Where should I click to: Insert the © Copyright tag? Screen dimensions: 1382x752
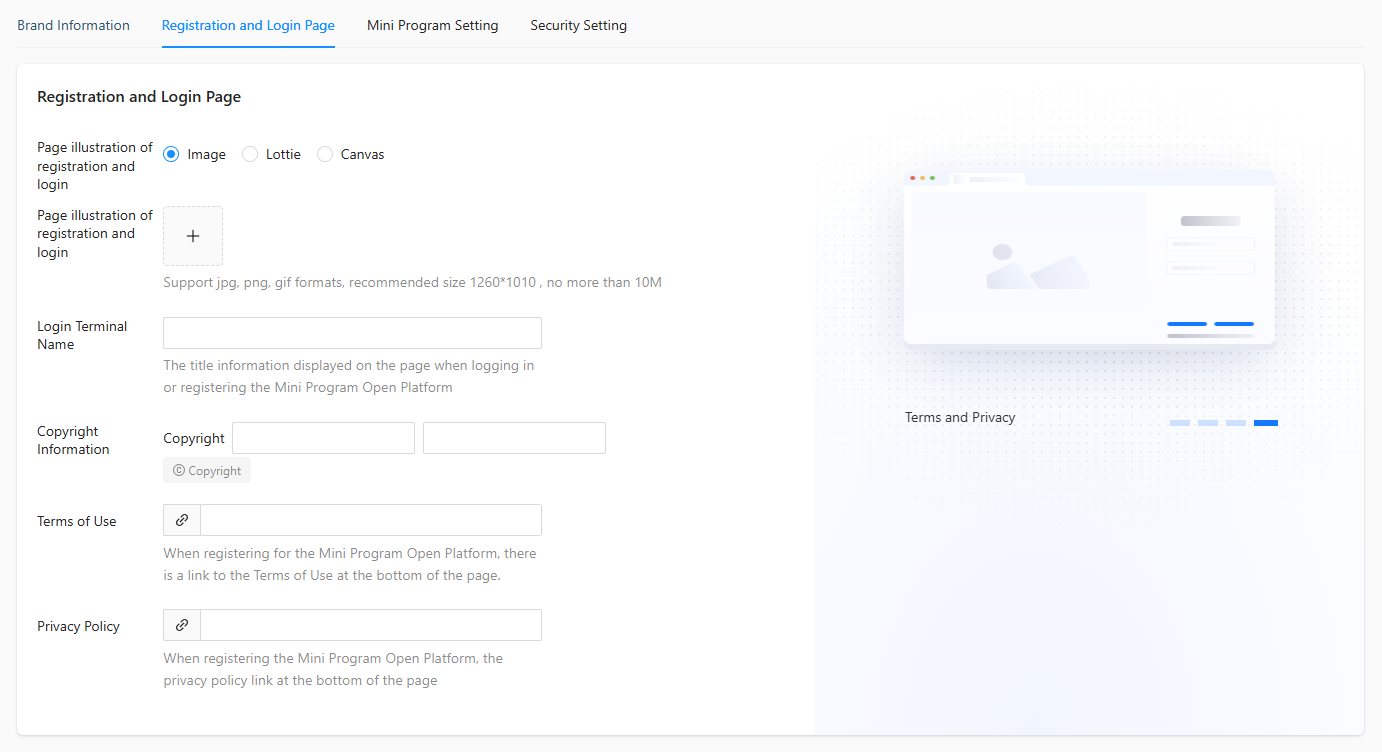pyautogui.click(x=207, y=470)
